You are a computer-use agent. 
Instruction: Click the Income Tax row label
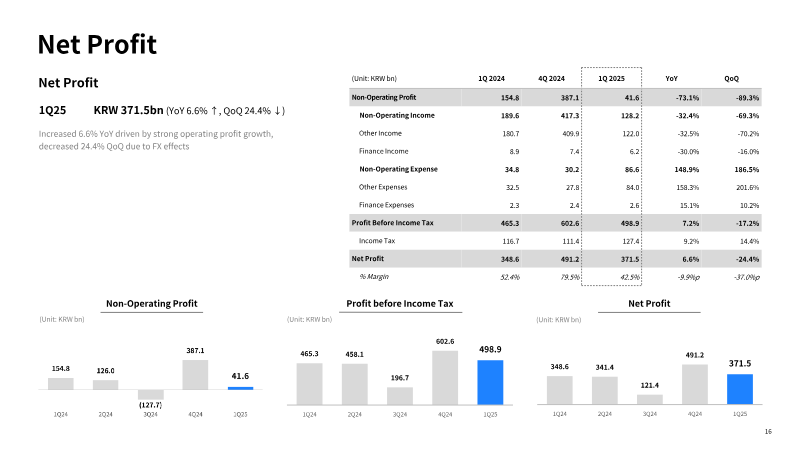tap(377, 241)
